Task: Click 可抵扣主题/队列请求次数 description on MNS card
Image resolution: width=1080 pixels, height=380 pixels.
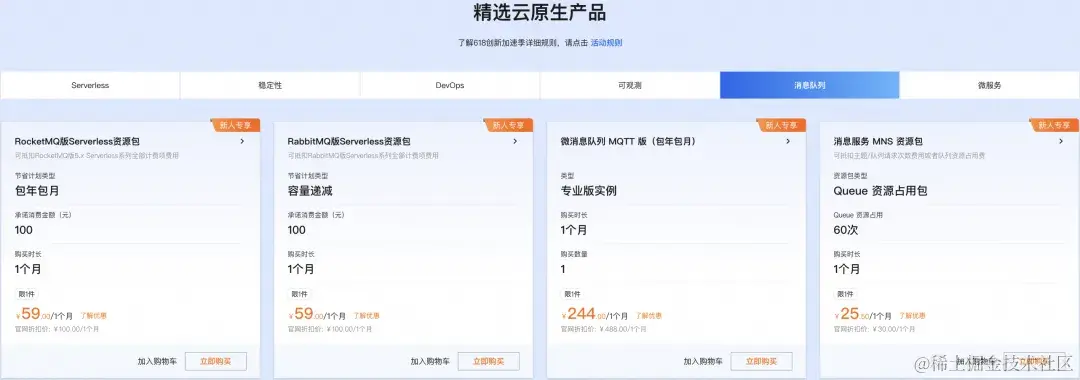Action: [909, 156]
